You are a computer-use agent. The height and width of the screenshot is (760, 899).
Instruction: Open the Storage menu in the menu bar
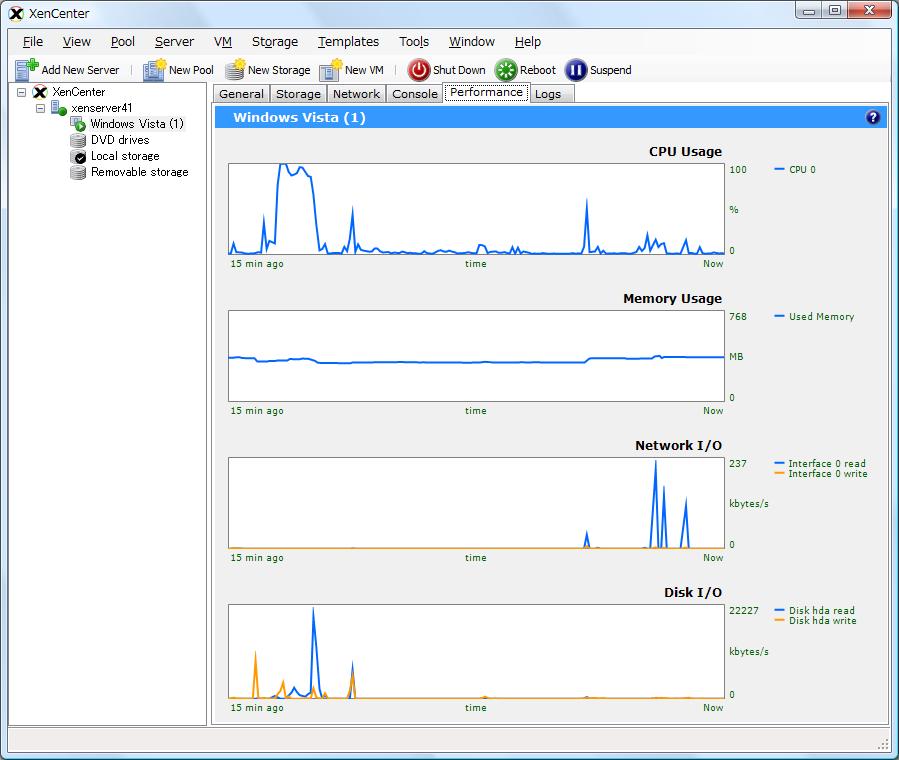pyautogui.click(x=275, y=42)
